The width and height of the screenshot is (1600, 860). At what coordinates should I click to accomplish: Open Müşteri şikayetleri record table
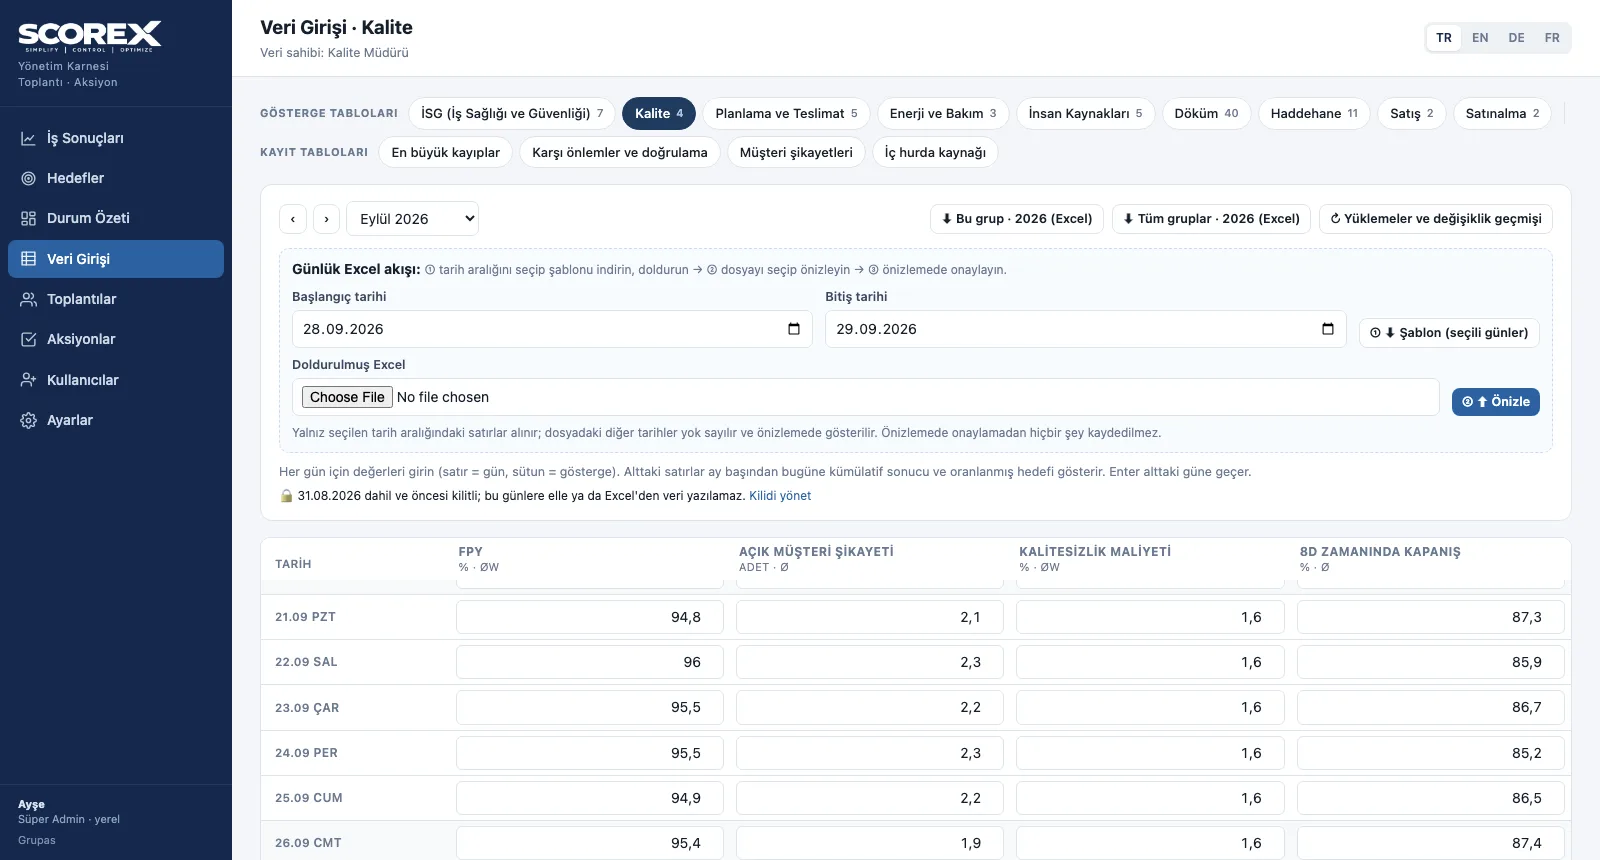pyautogui.click(x=796, y=152)
